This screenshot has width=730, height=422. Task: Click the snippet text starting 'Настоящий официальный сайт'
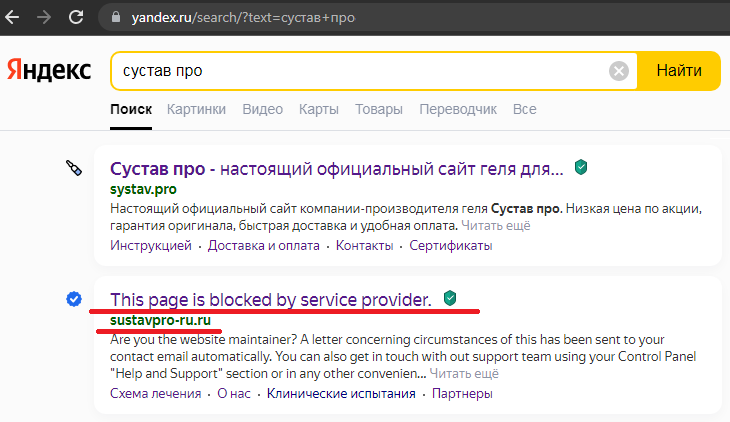pyautogui.click(x=406, y=217)
